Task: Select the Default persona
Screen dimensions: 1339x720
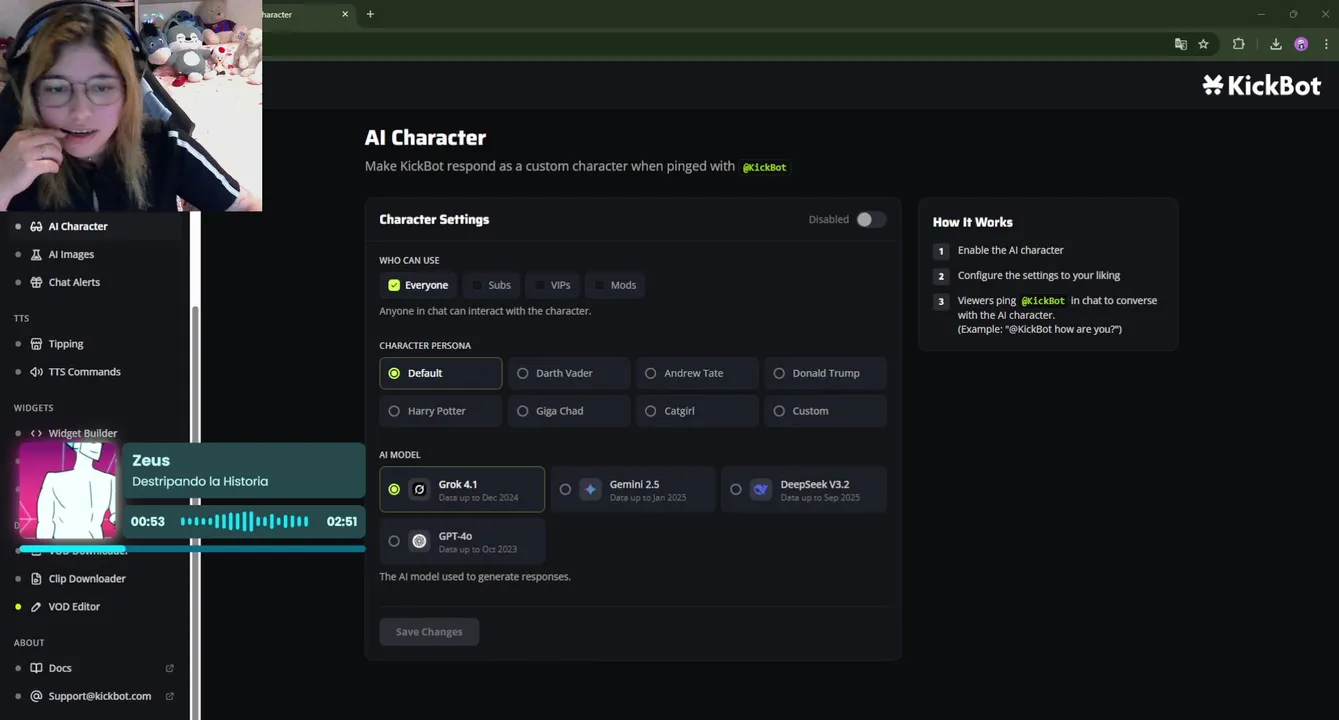Action: pos(440,373)
